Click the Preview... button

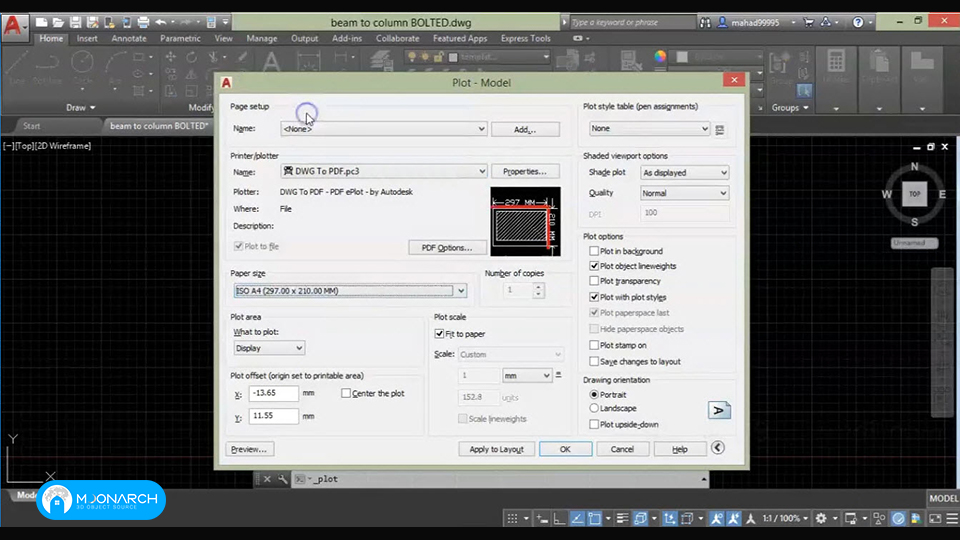coord(249,449)
